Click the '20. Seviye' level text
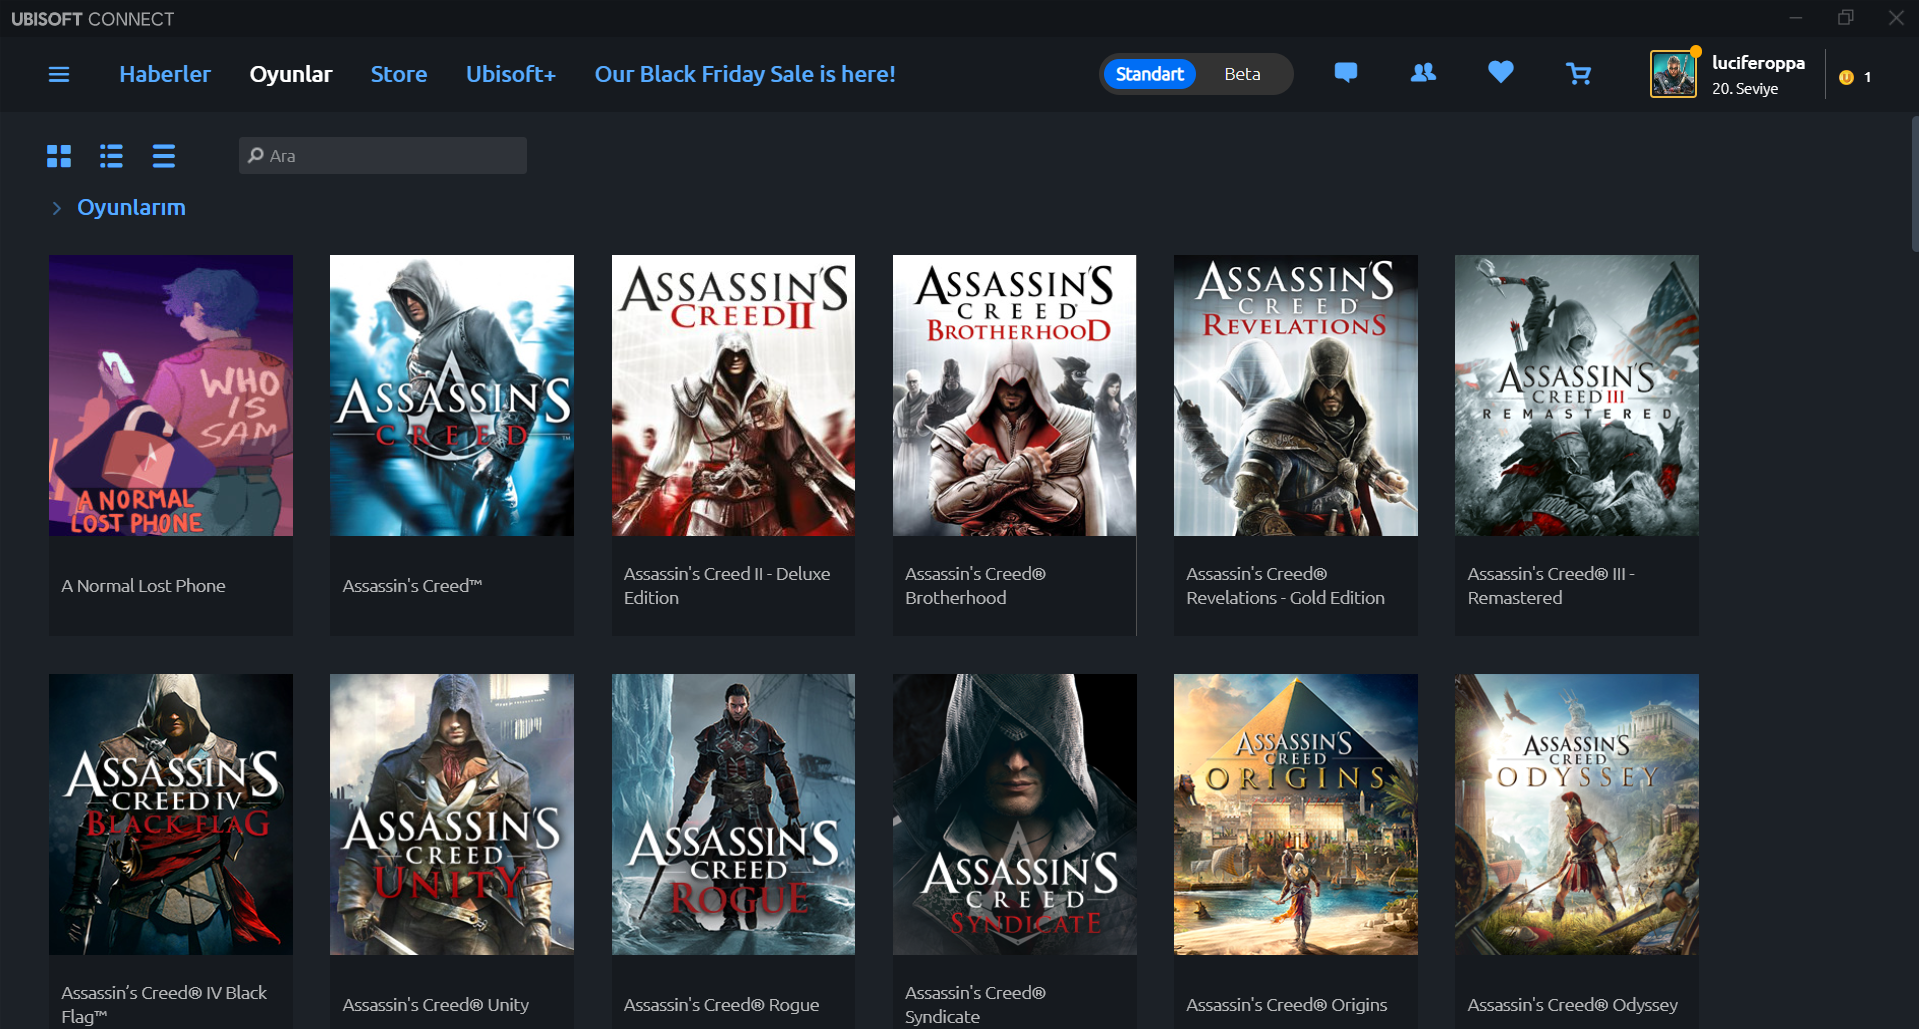The image size is (1919, 1029). tap(1745, 89)
